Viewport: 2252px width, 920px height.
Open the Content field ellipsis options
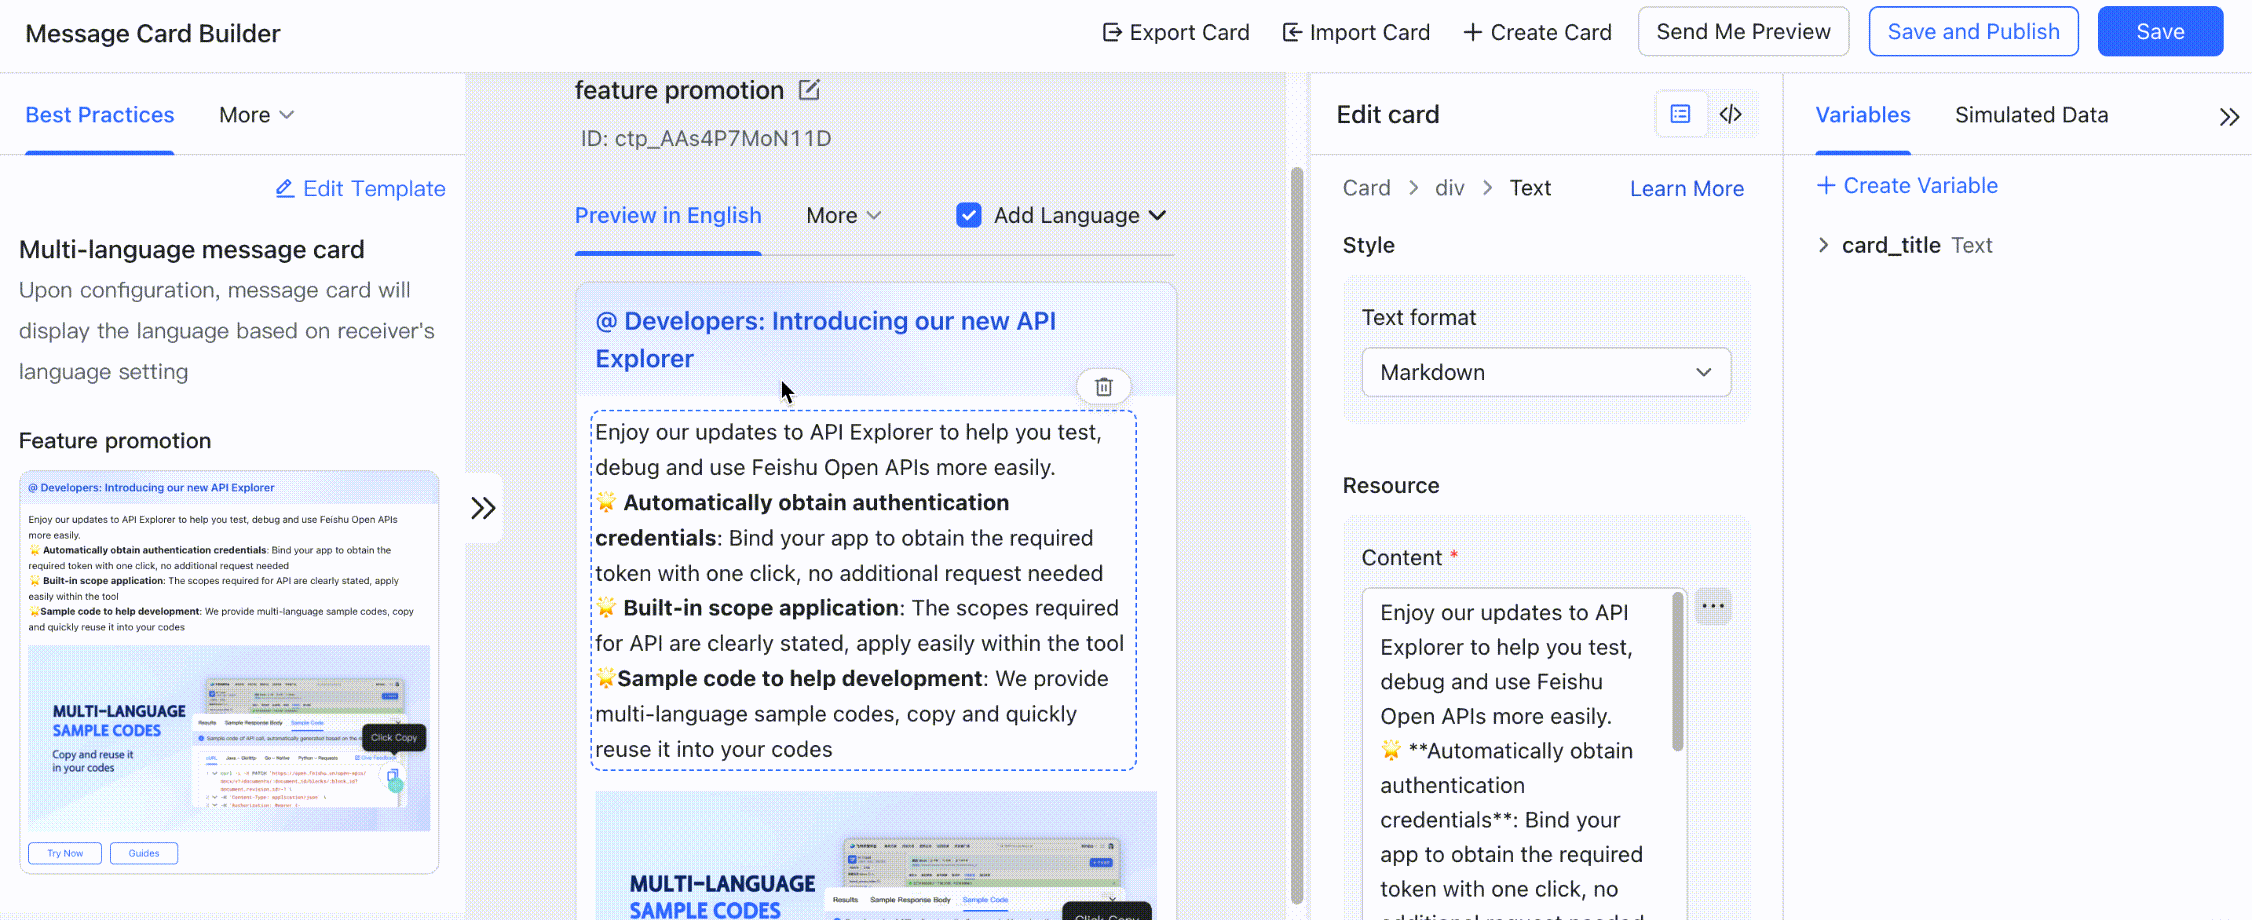click(x=1712, y=606)
